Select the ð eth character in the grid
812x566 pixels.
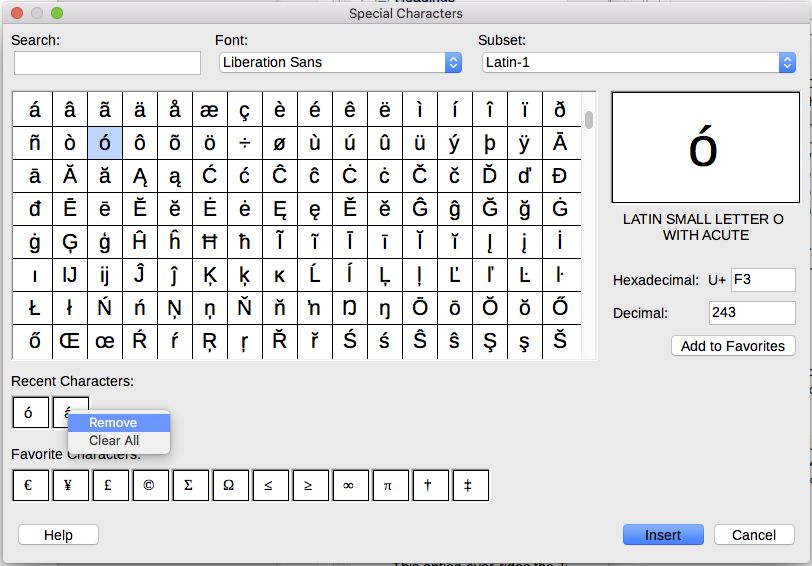(x=560, y=110)
